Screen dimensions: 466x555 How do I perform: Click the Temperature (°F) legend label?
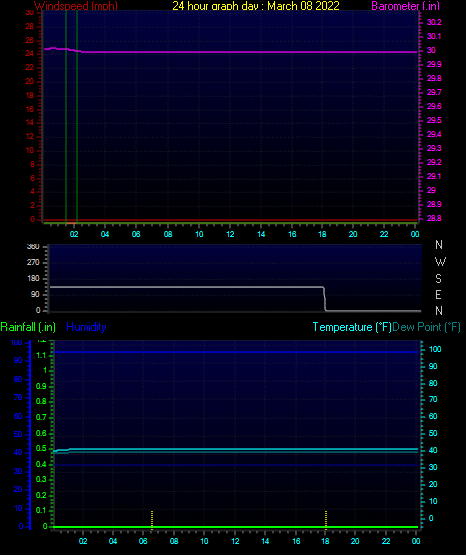point(352,327)
